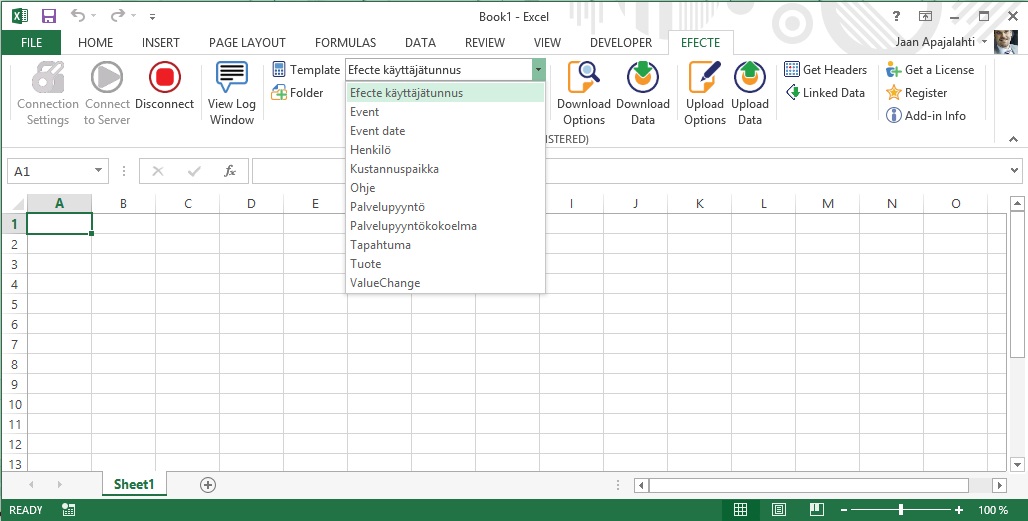Switch to Normal view in status bar
The image size is (1028, 521).
pos(740,510)
